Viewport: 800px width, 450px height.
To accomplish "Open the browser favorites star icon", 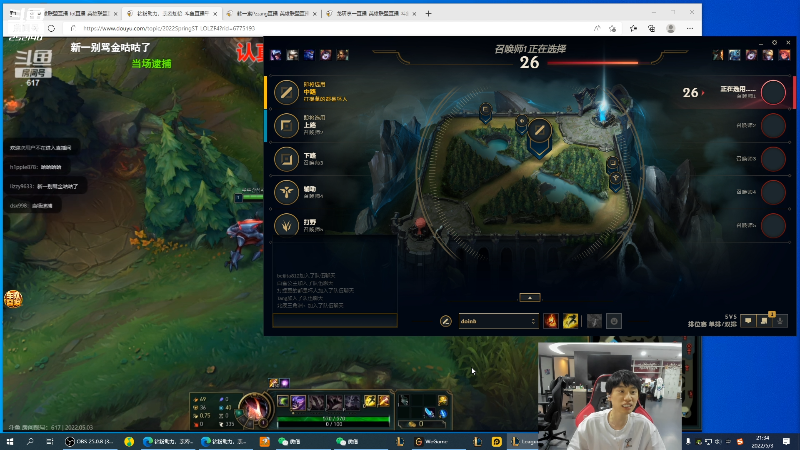I will coord(633,29).
